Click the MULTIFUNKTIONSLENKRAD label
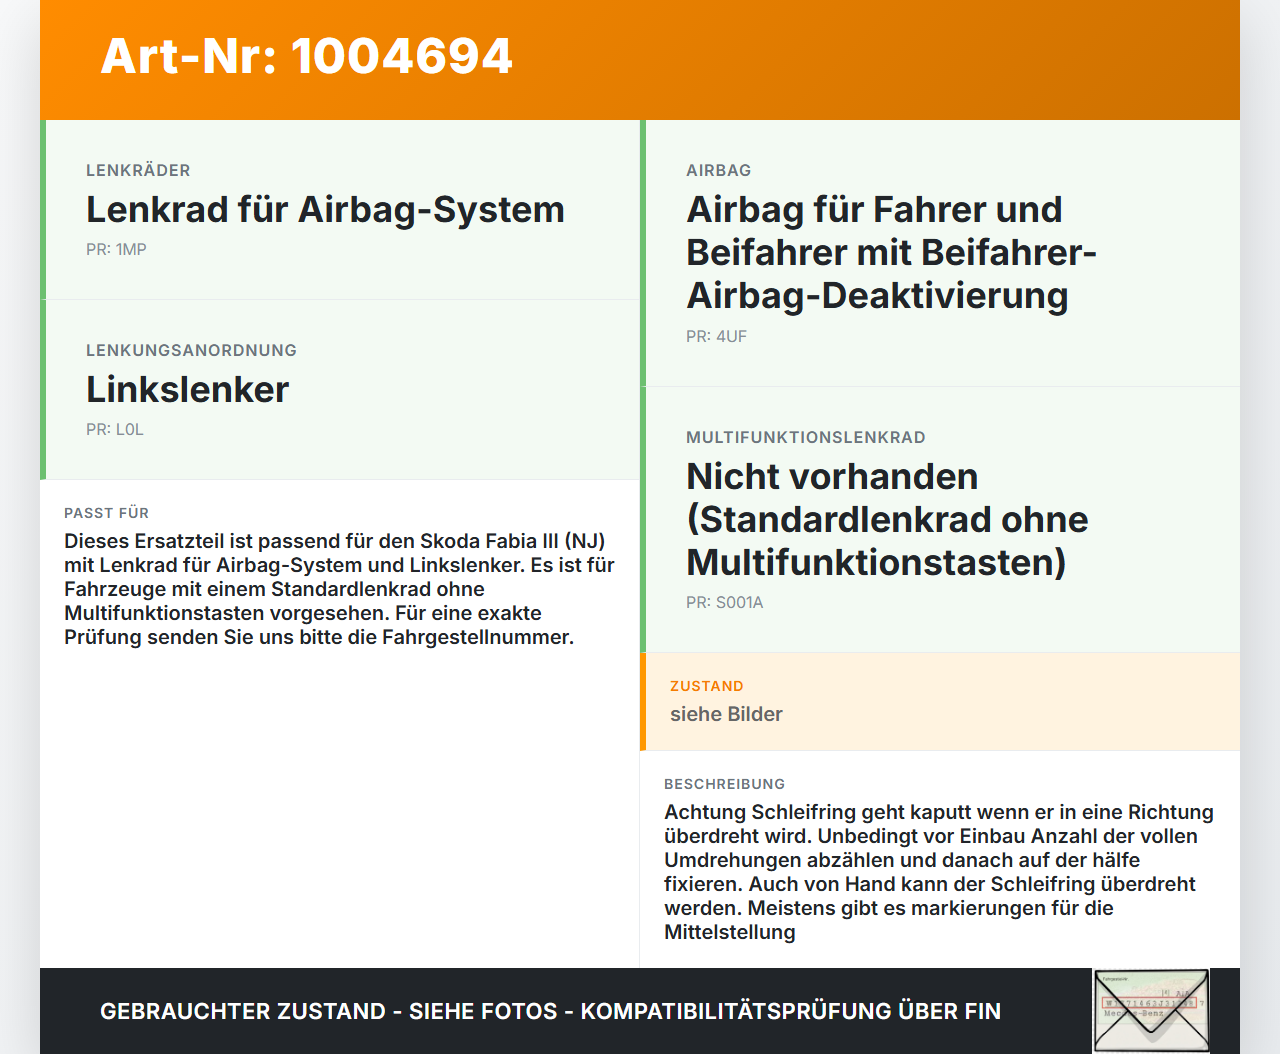Screen dimensions: 1280x1055 806,437
